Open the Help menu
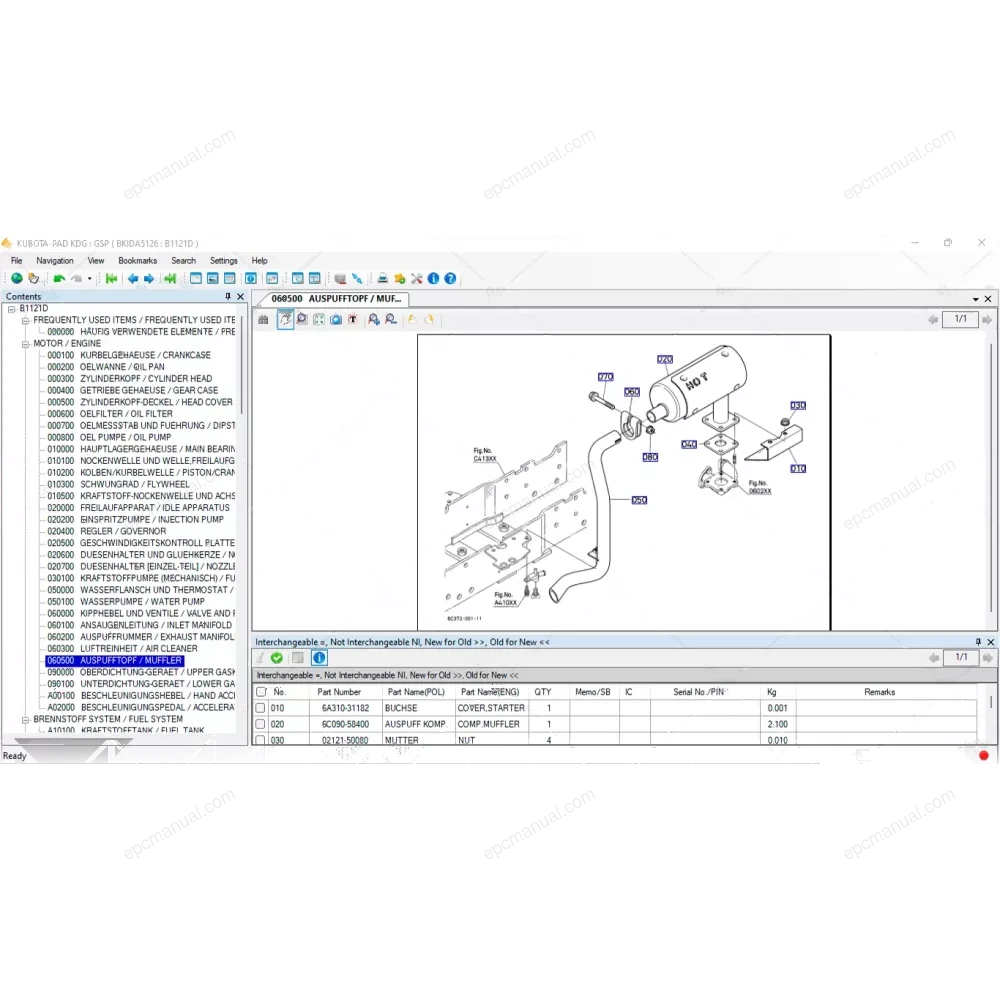This screenshot has width=1000, height=1000. [260, 261]
